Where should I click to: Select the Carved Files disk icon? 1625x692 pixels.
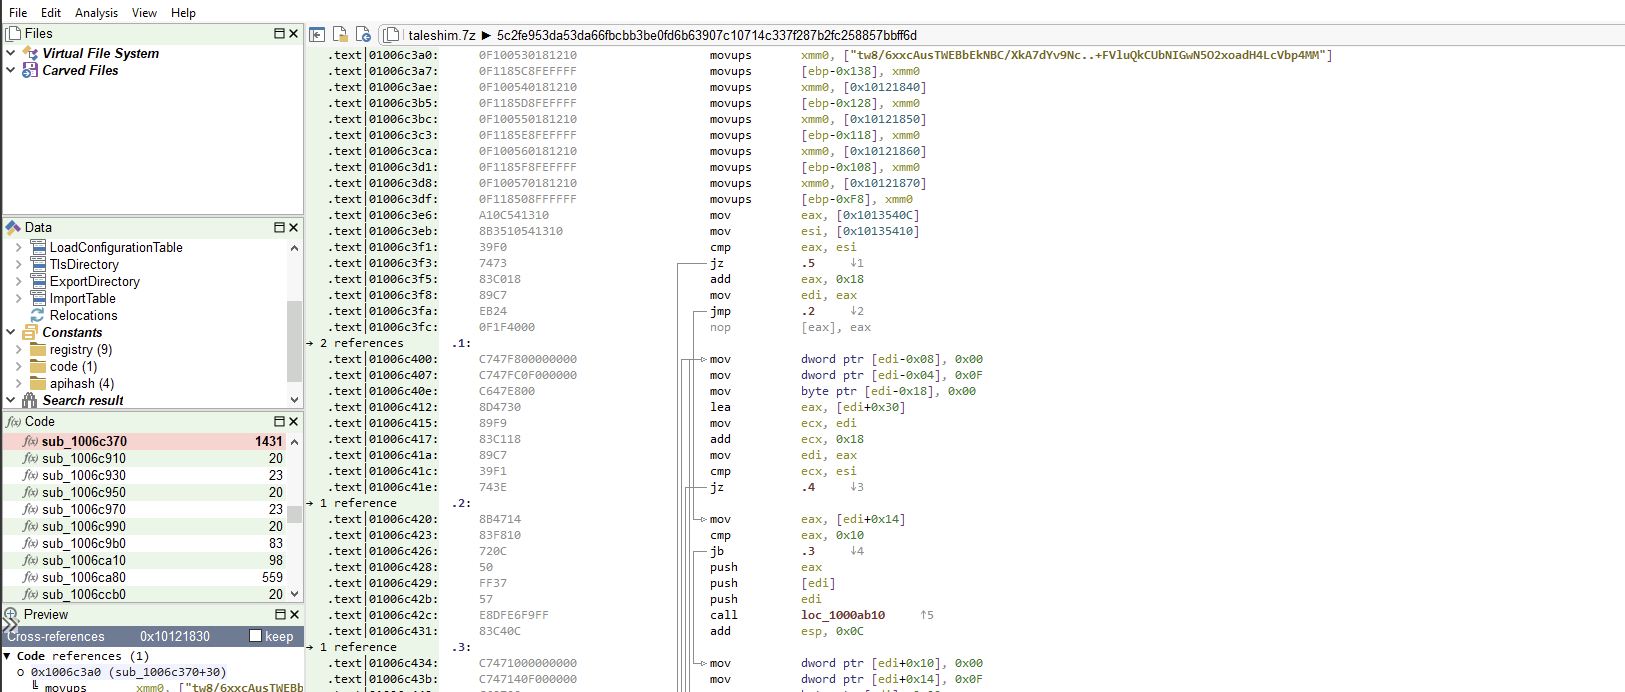[30, 70]
